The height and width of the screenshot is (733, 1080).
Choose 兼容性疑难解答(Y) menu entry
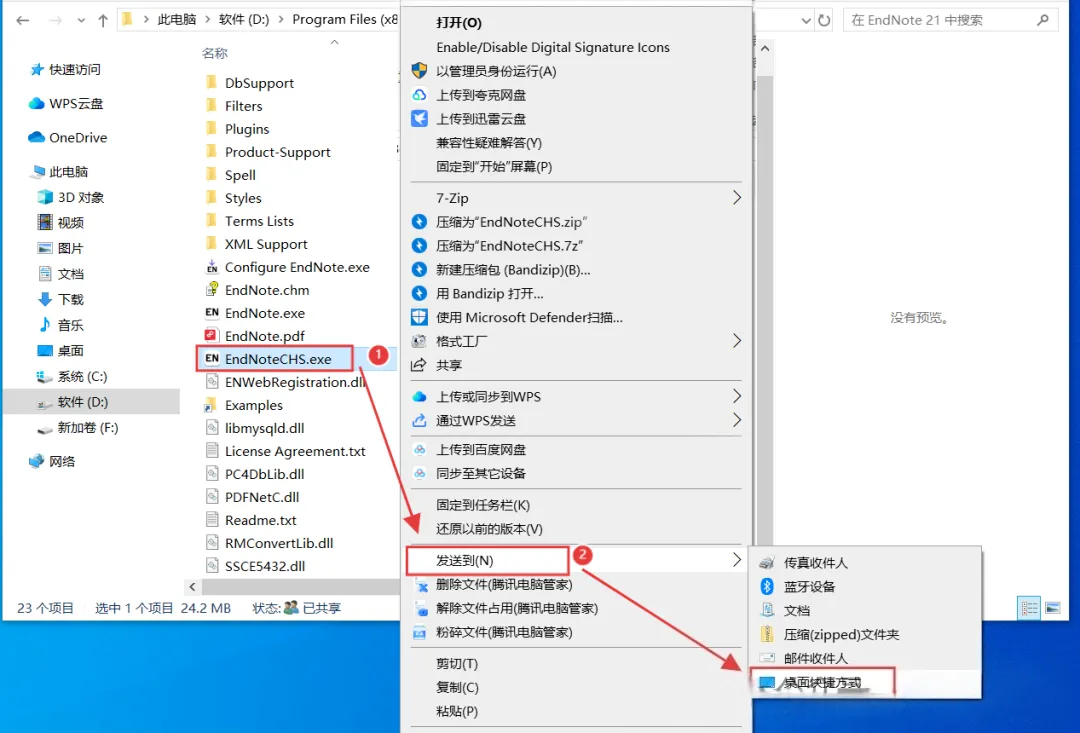pos(489,143)
